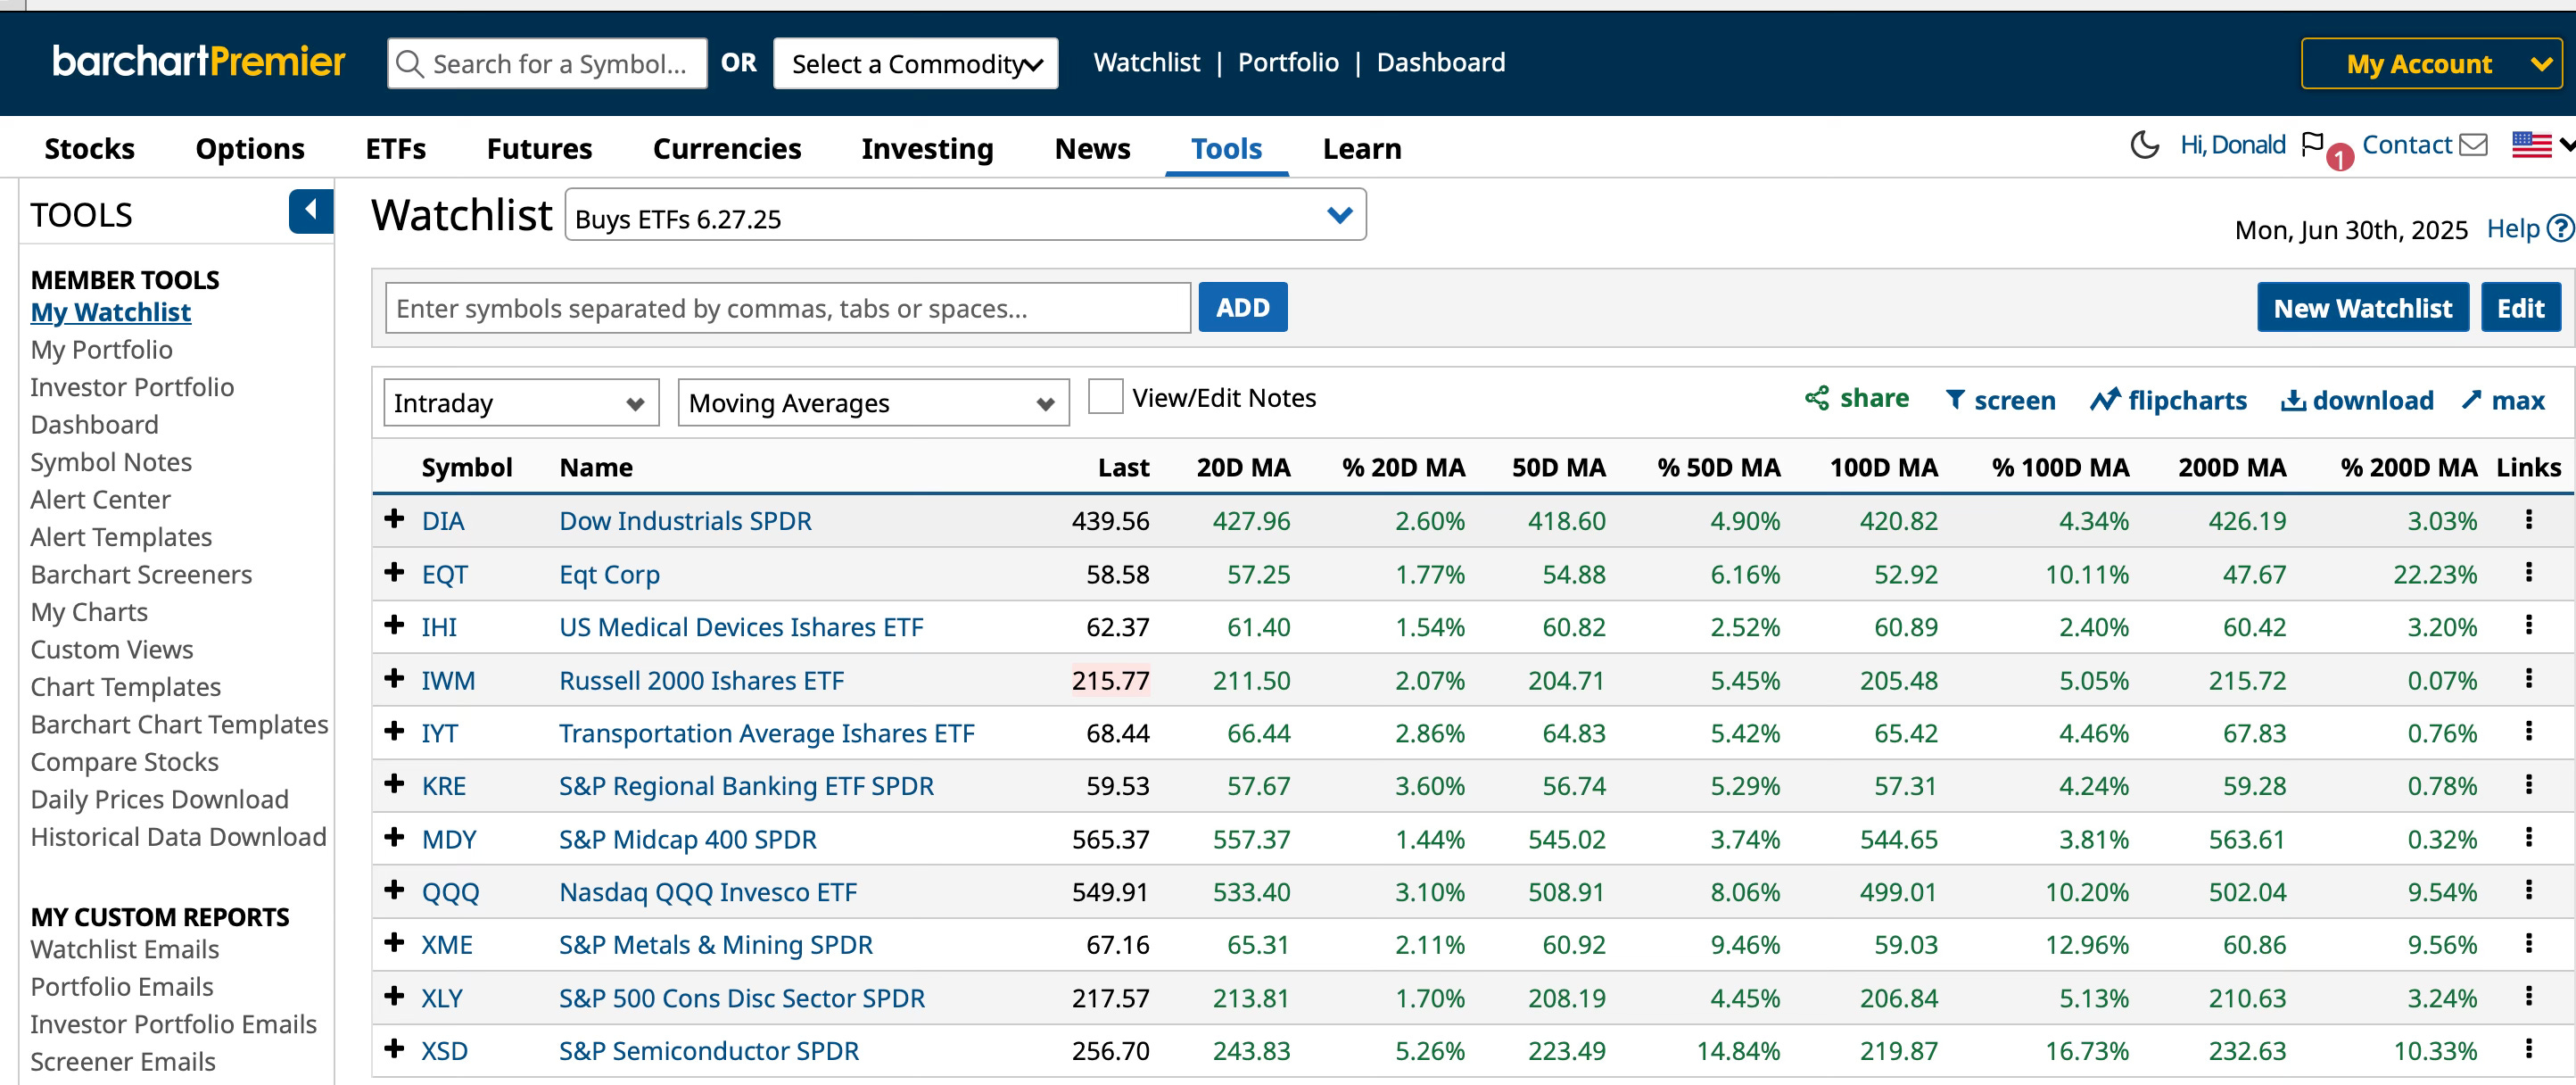Open the Select a Commodity dropdown
This screenshot has width=2576, height=1085.
pos(915,64)
